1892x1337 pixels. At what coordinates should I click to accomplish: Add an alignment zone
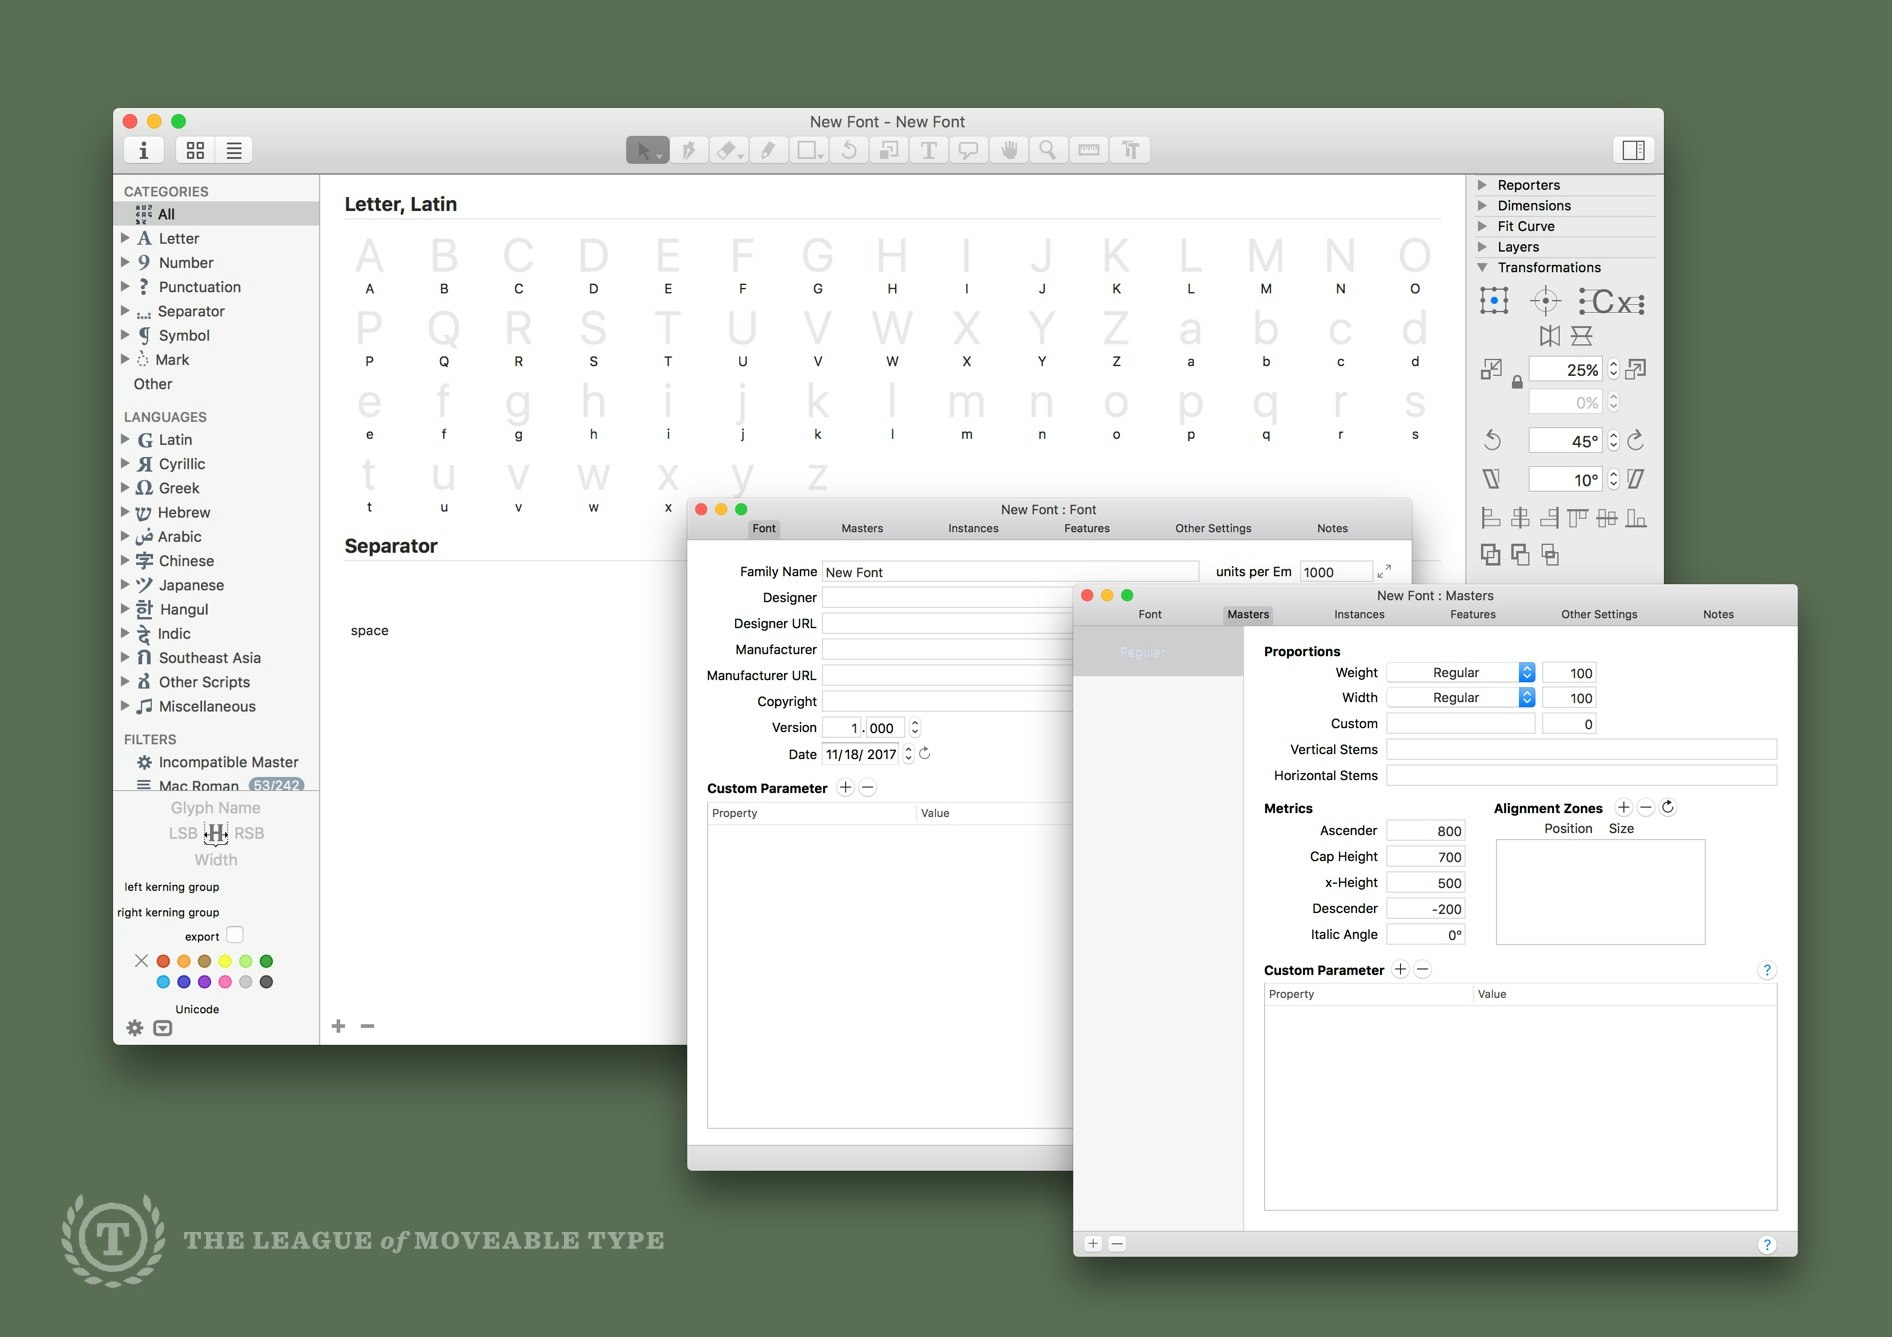click(1624, 808)
